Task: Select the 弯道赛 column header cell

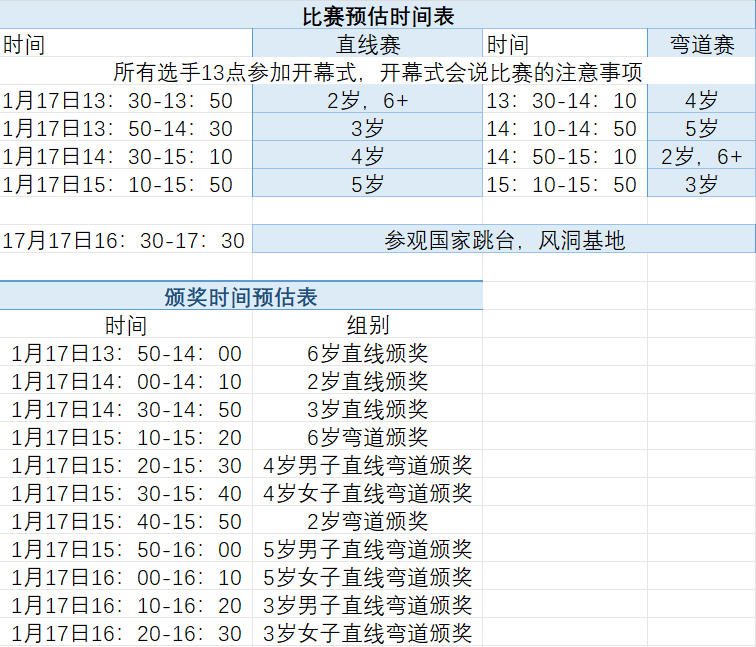Action: click(x=701, y=44)
